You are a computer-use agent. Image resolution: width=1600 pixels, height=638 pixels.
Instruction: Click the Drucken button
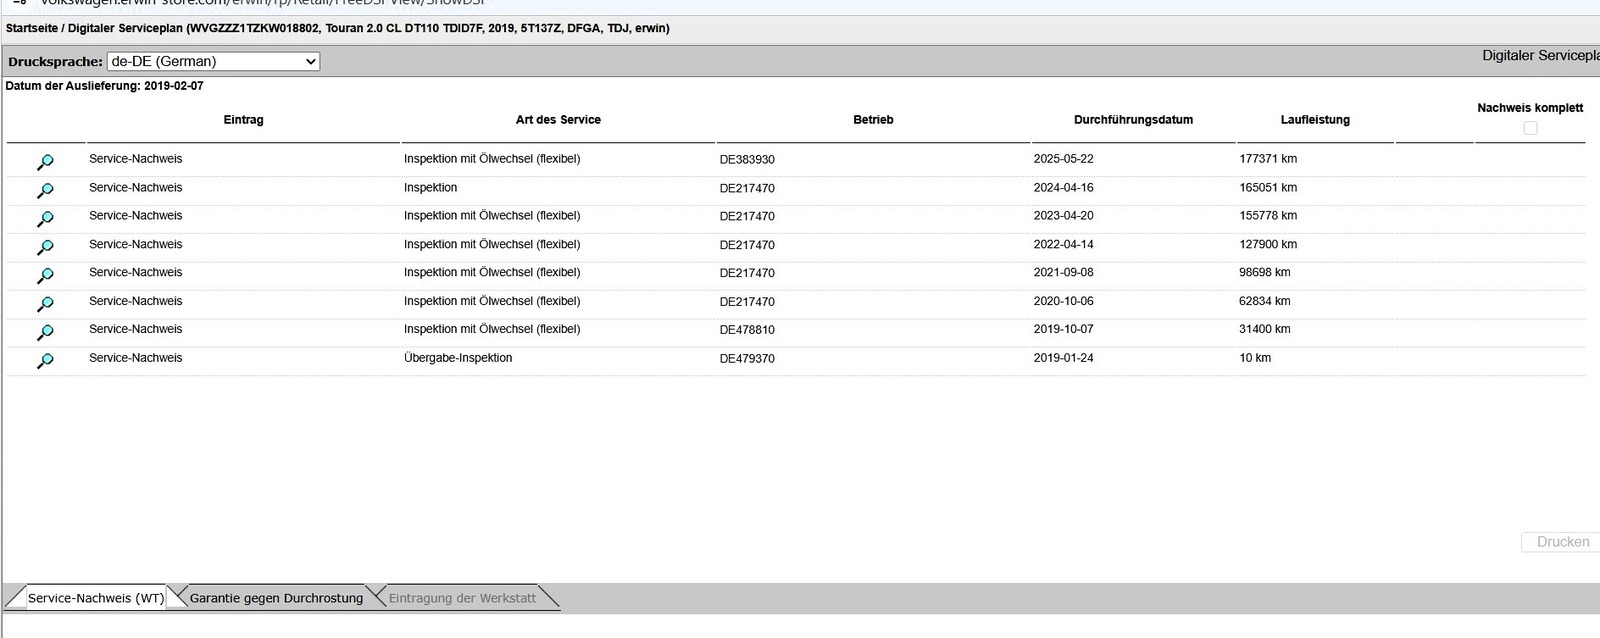[x=1562, y=542]
